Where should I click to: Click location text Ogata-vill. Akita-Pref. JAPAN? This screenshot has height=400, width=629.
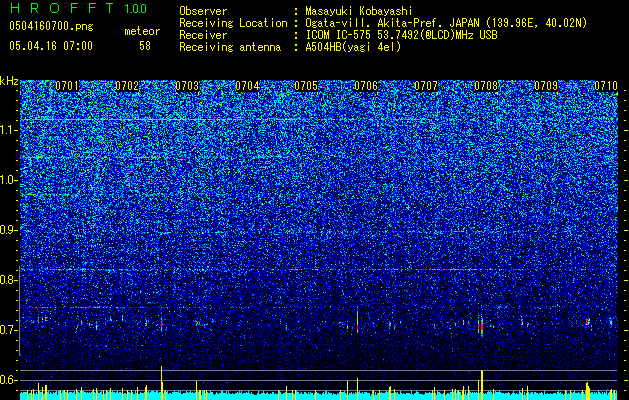392,23
